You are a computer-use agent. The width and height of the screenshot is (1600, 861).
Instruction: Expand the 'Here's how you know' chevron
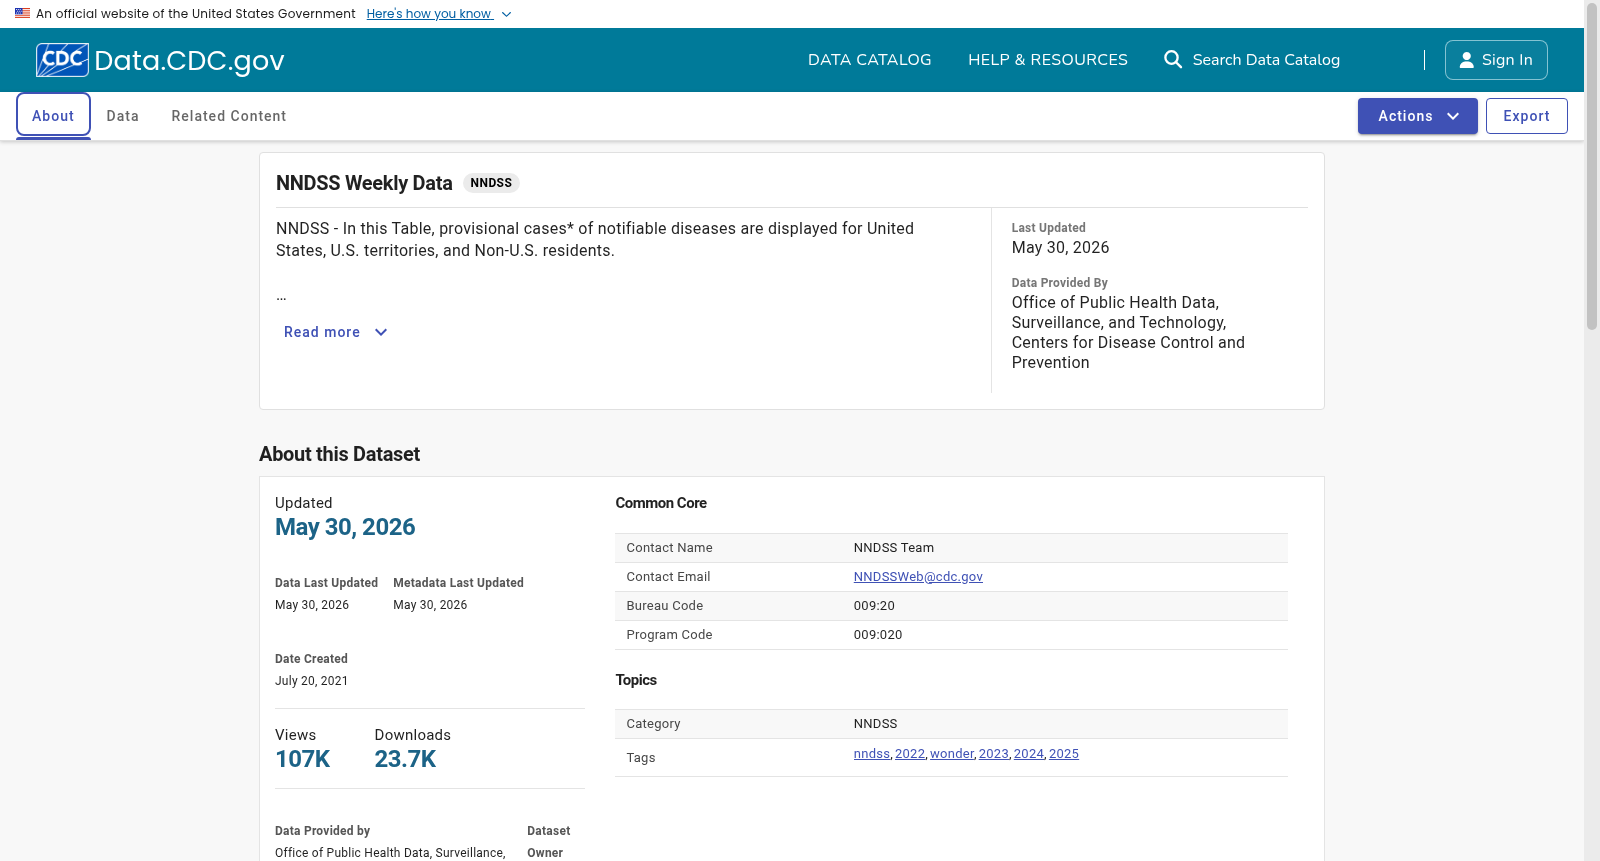point(506,14)
